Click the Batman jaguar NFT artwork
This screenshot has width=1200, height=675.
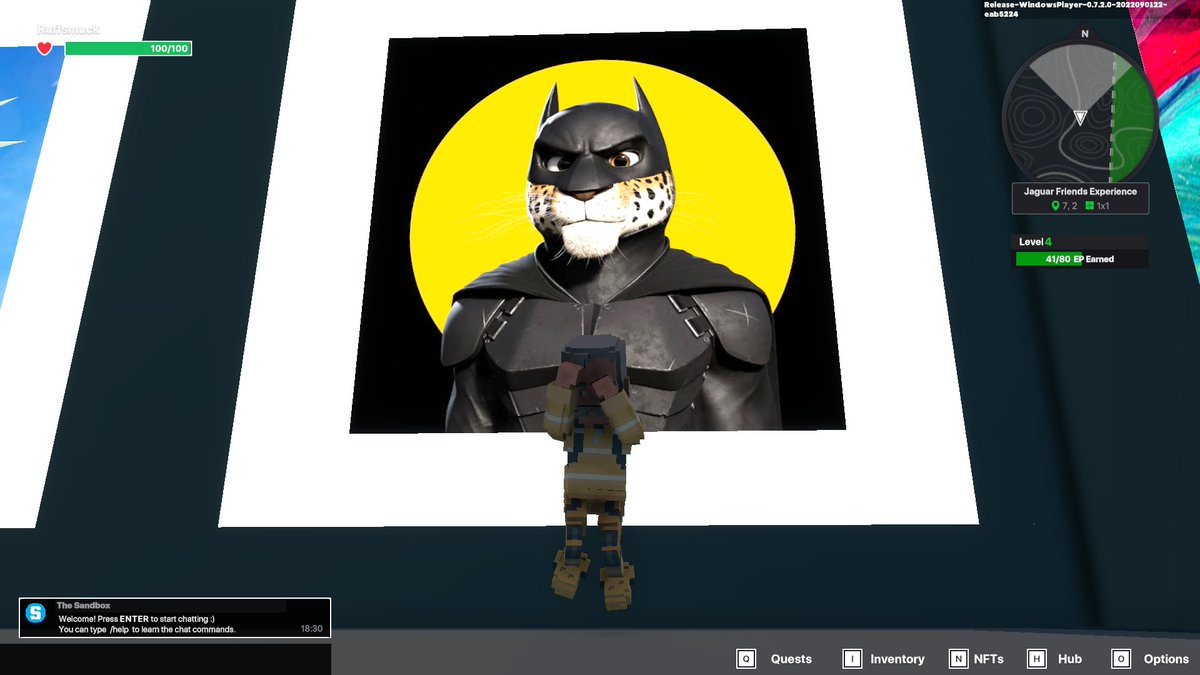click(598, 231)
